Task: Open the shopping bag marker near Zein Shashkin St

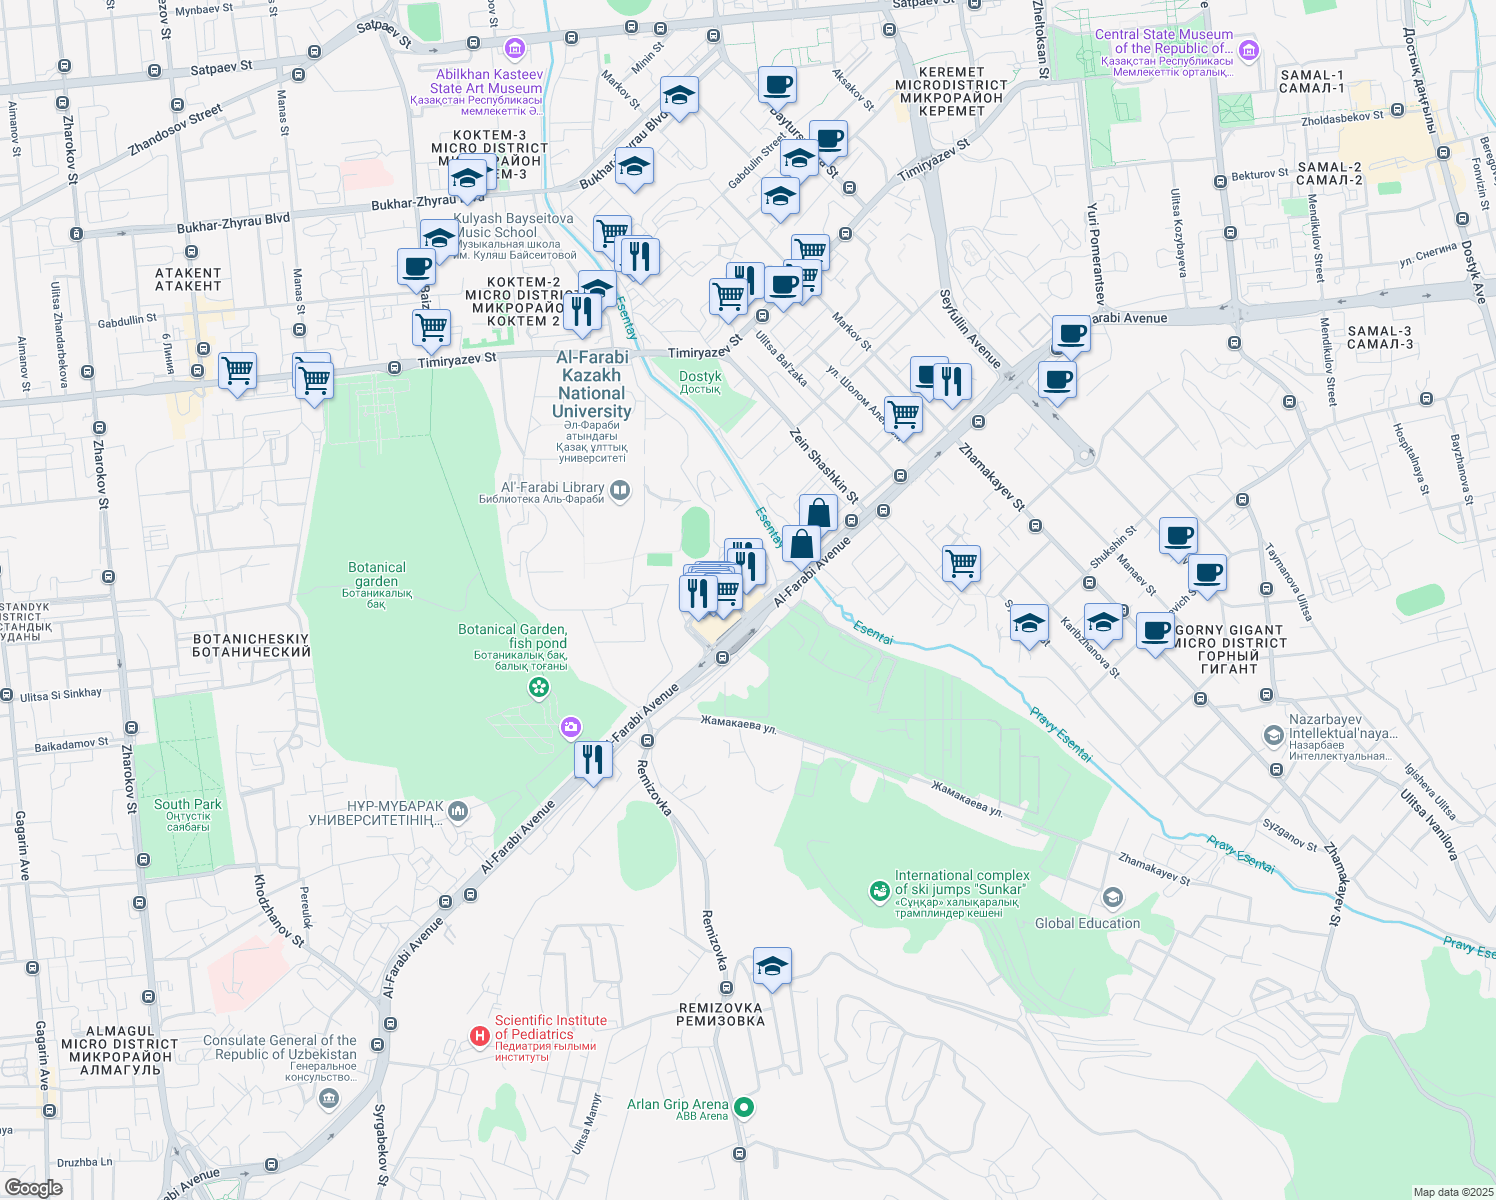Action: click(x=818, y=514)
